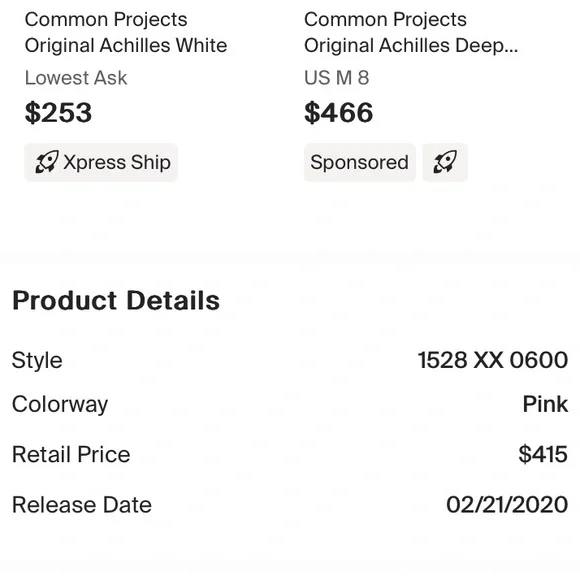Open the Original Achilles Deep product title

411,45
